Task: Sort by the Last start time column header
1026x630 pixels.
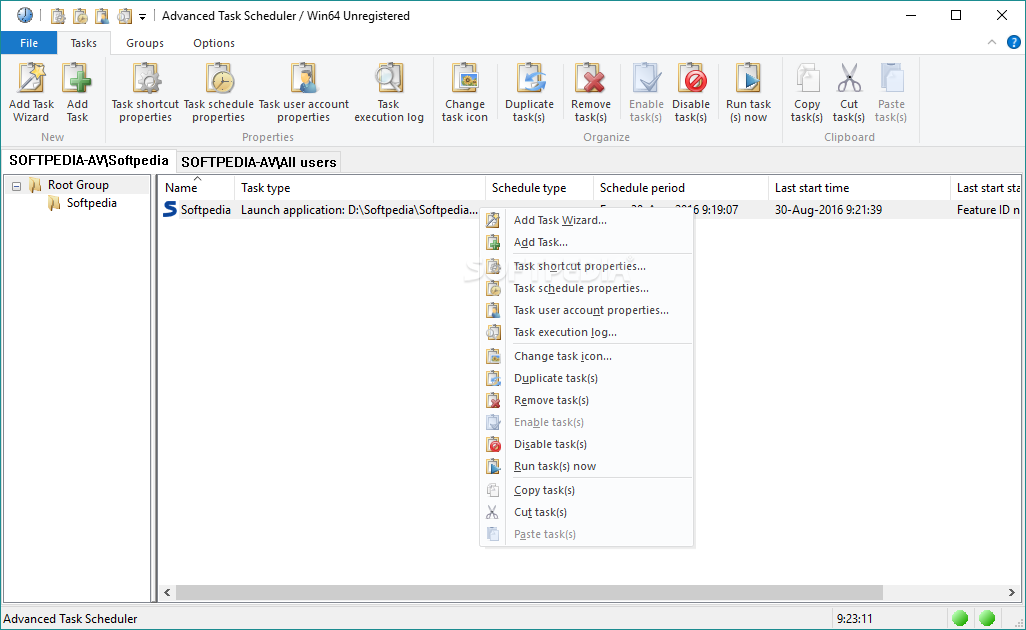Action: point(859,188)
